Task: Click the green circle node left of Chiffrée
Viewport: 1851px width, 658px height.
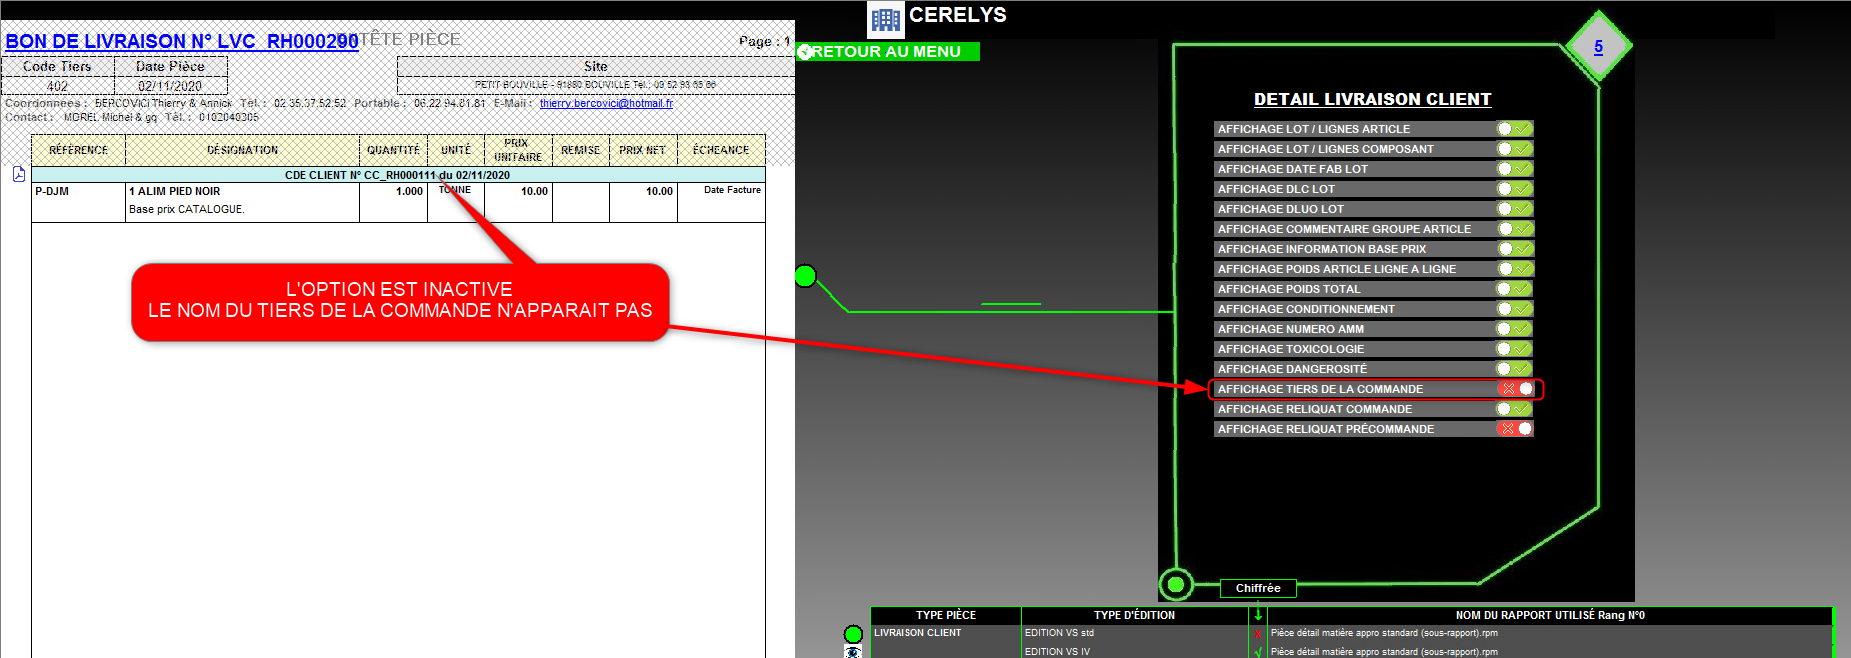Action: pos(1176,584)
